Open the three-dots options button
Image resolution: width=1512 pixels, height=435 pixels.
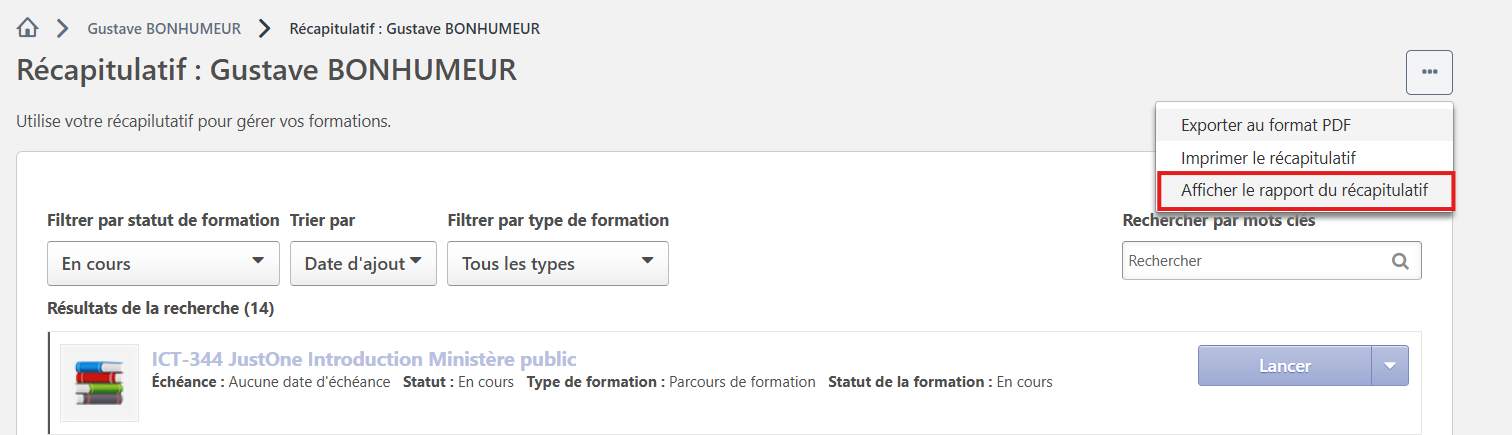pyautogui.click(x=1429, y=72)
